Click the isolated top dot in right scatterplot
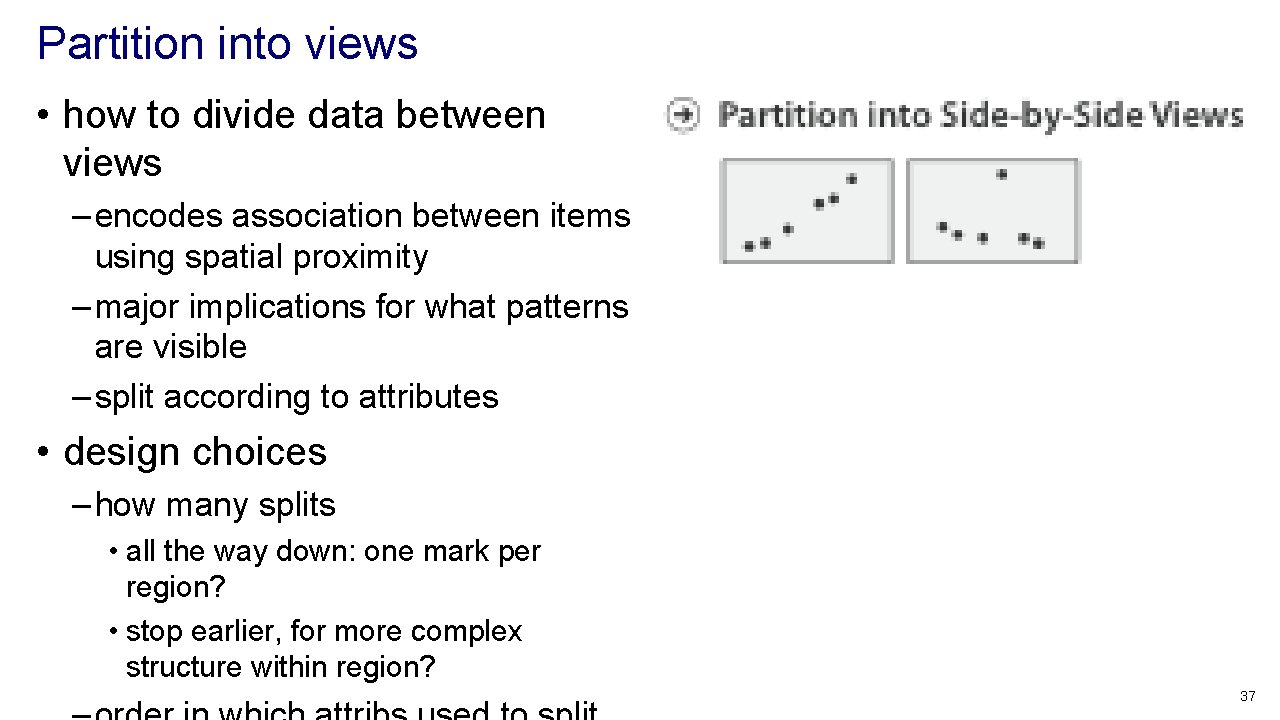Image resolution: width=1280 pixels, height=720 pixels. [1002, 174]
